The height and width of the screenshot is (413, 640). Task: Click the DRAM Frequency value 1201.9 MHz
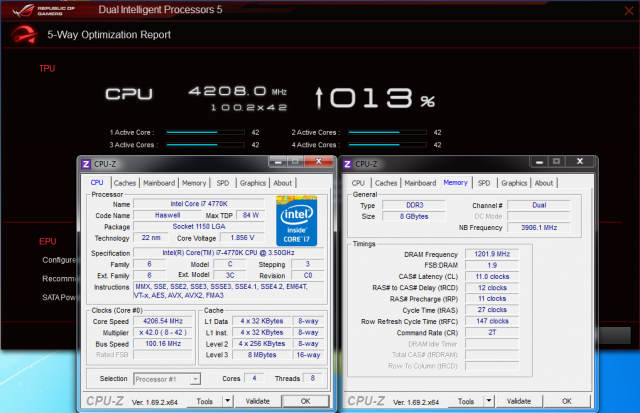492,254
